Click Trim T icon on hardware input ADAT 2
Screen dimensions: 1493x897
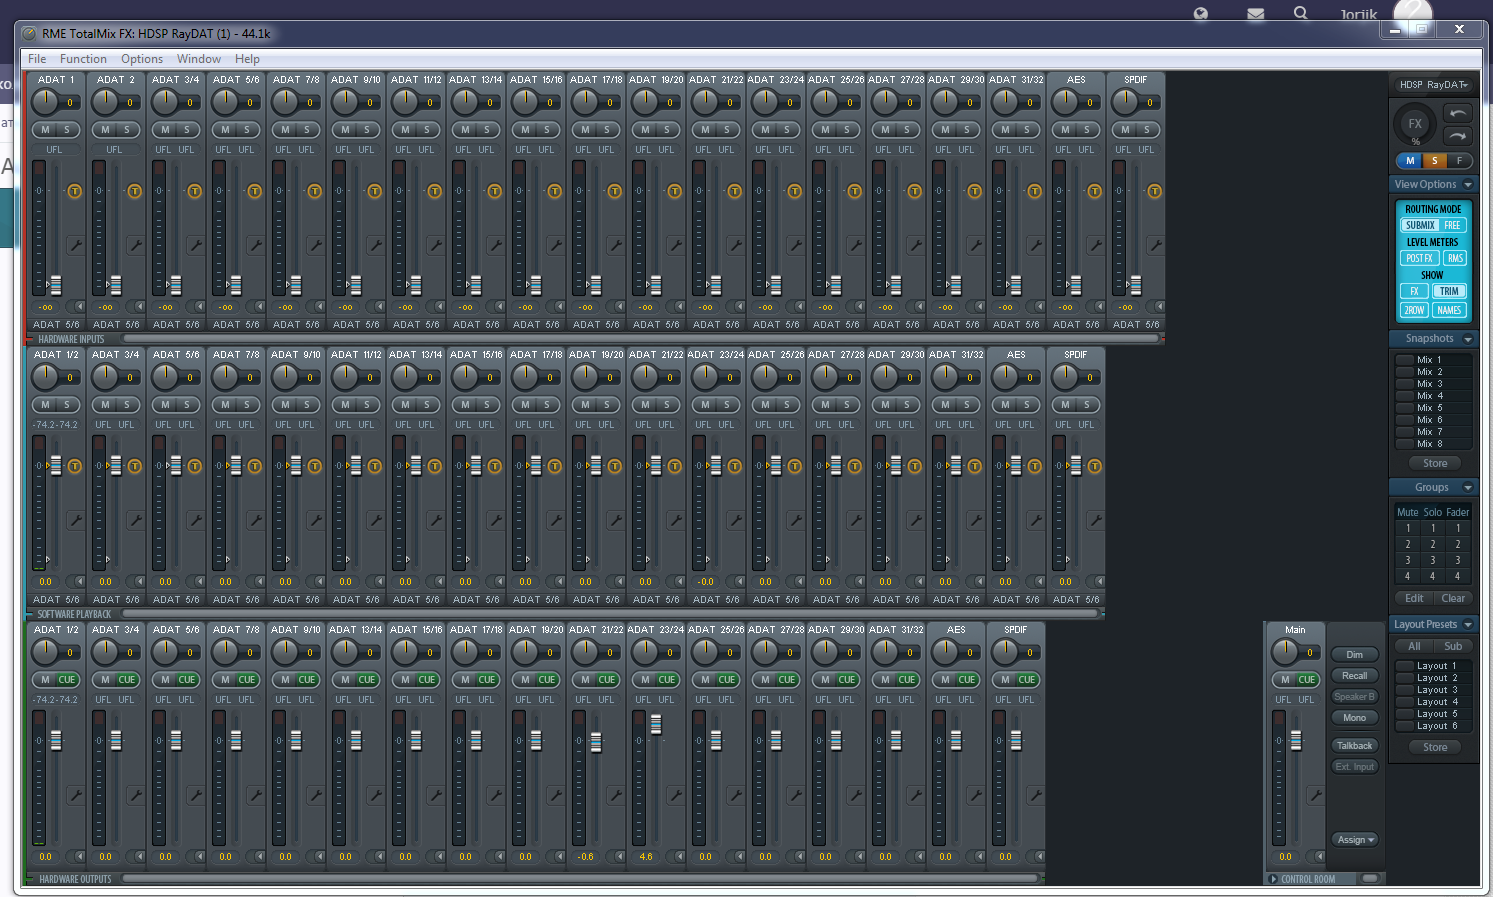pos(135,191)
